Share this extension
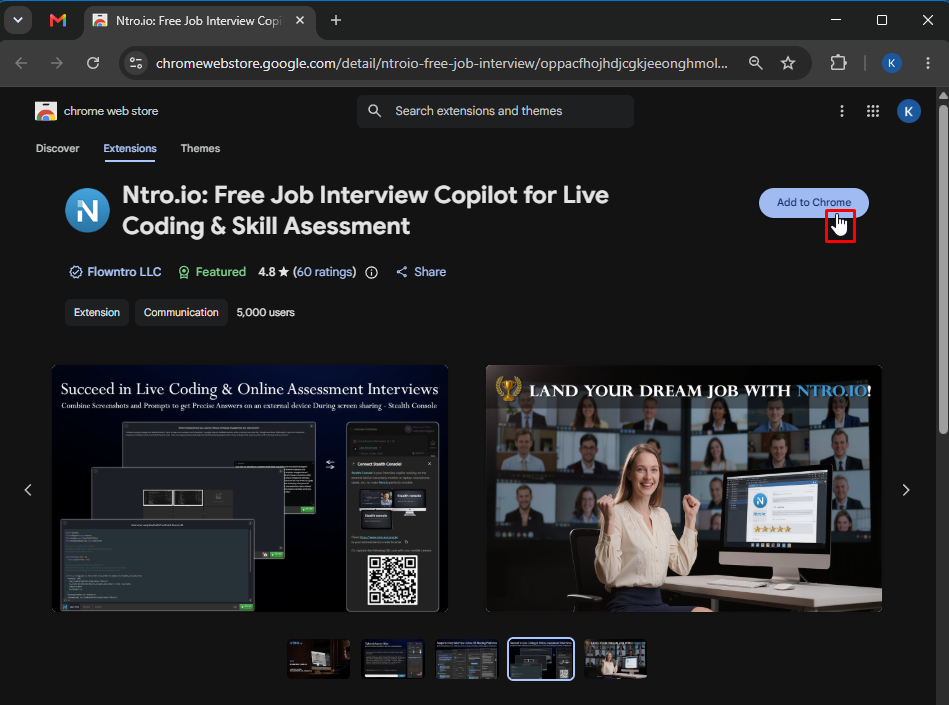949x705 pixels. tap(421, 272)
